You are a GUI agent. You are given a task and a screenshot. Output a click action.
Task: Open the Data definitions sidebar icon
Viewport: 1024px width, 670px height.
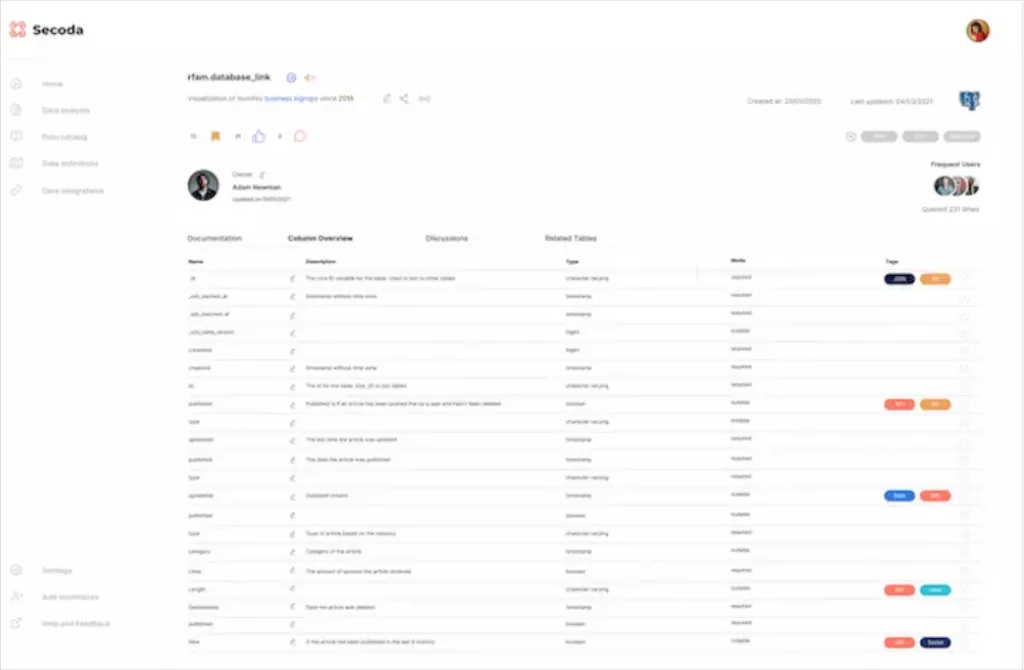coord(16,163)
